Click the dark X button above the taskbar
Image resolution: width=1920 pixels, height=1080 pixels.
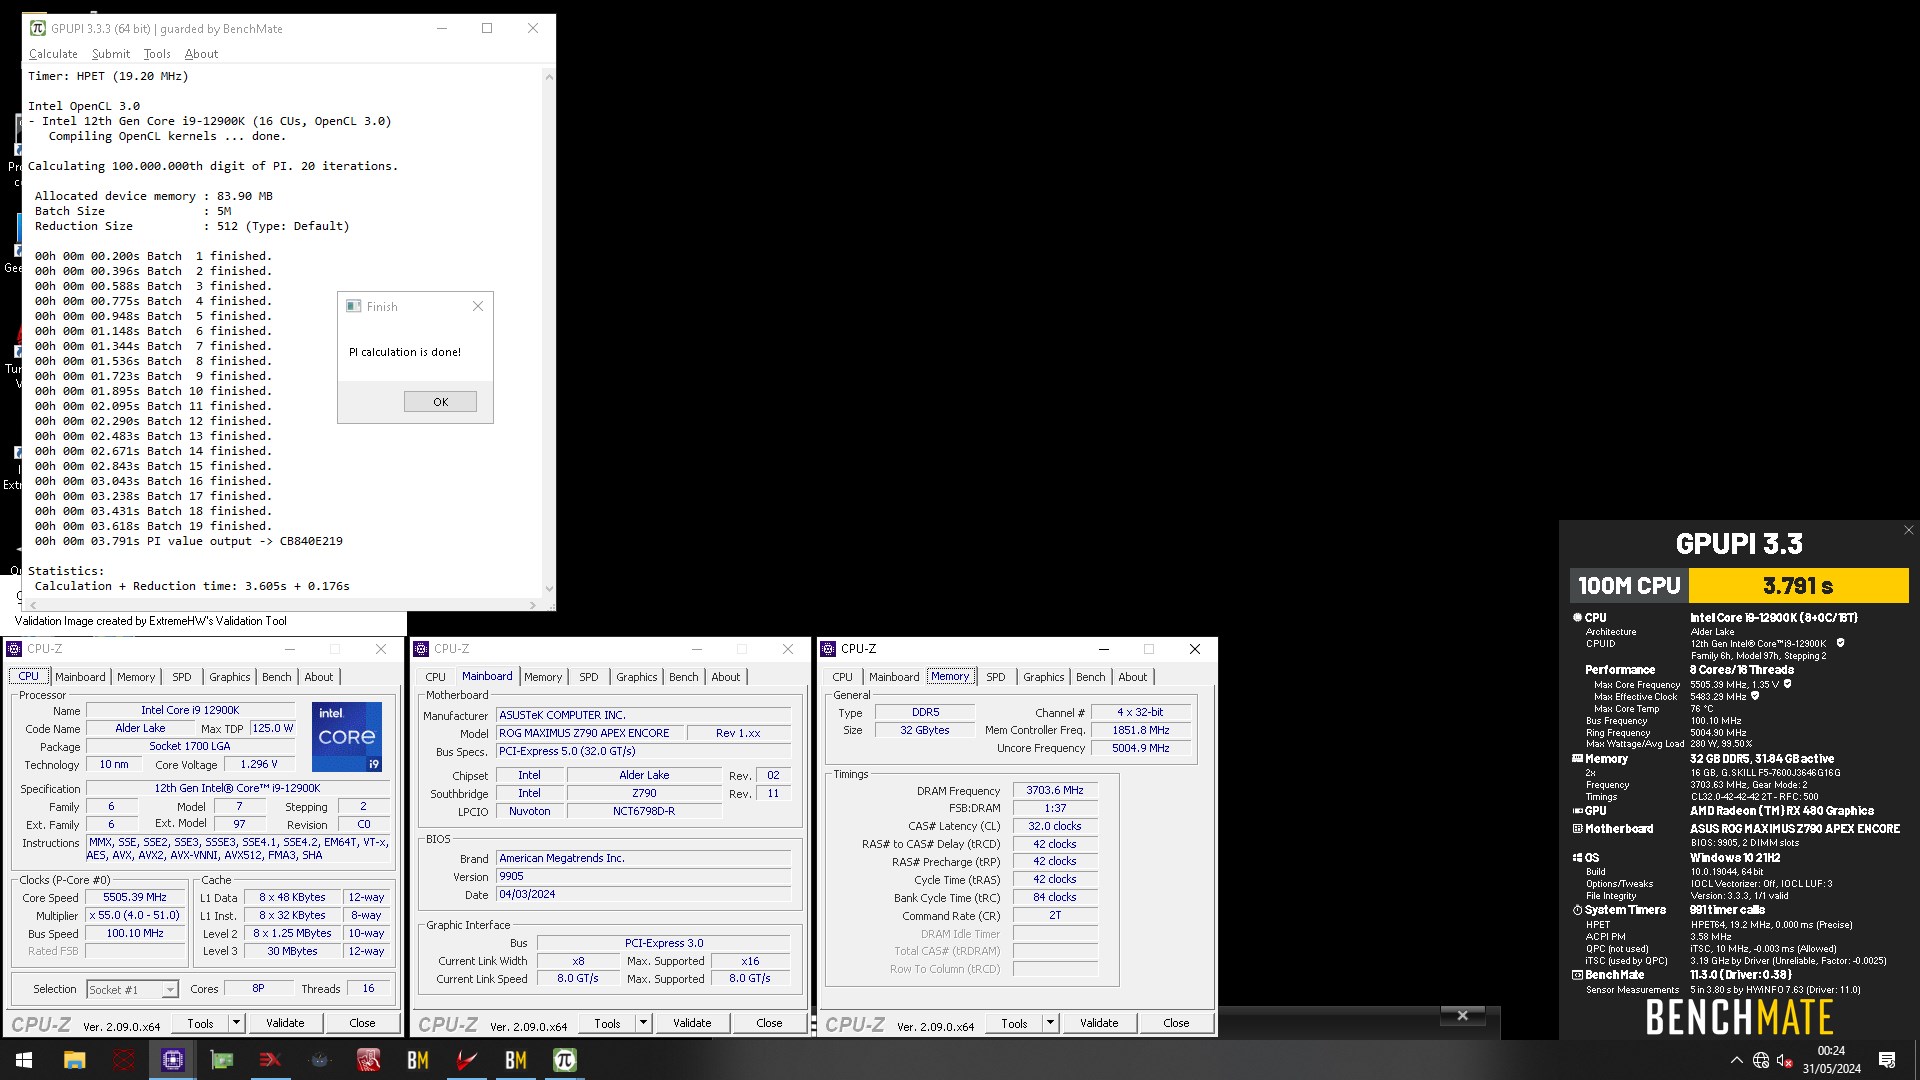pos(1462,1016)
